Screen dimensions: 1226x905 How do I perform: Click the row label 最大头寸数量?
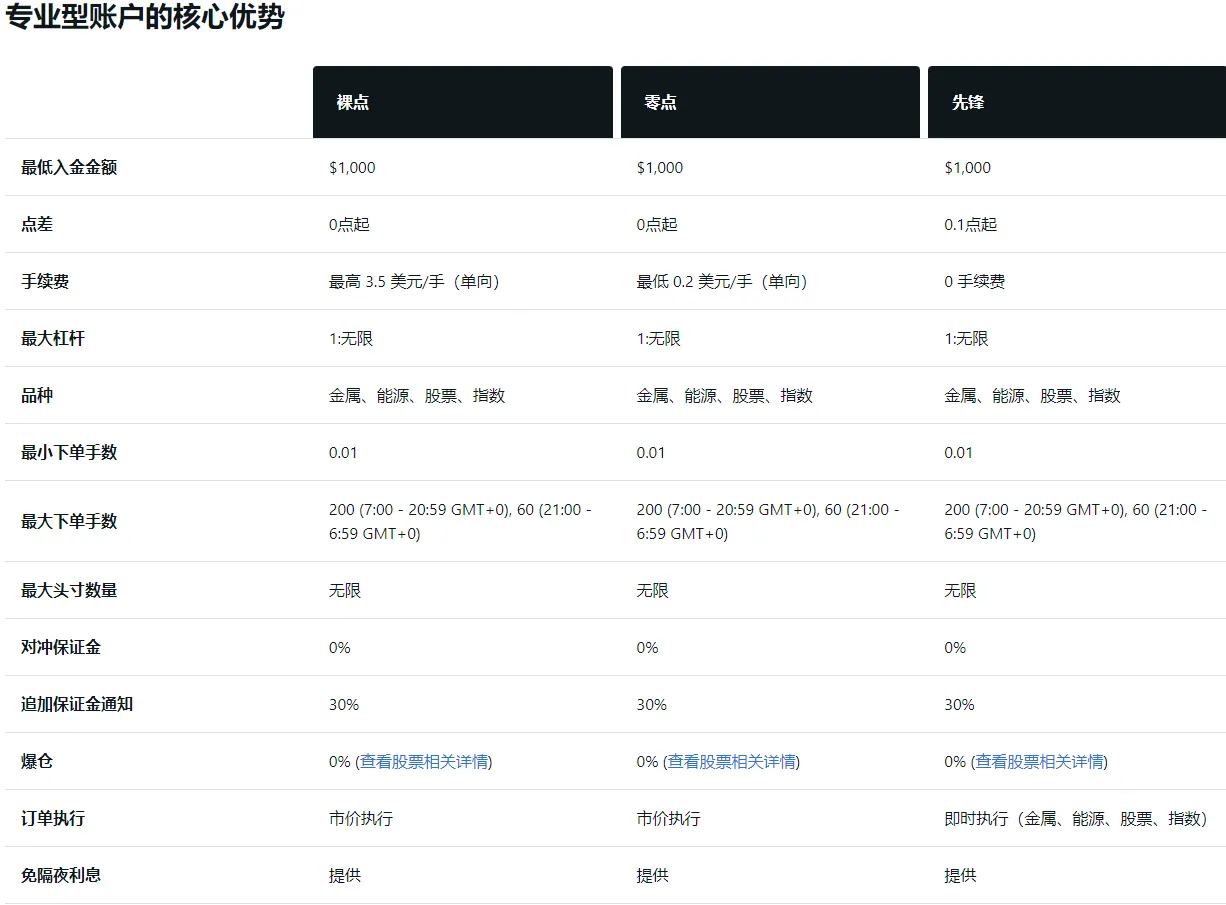click(69, 590)
